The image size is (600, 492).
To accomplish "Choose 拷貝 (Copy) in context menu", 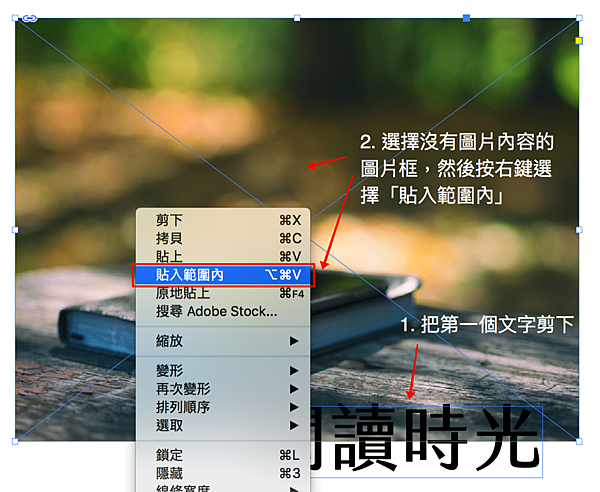I will tap(223, 238).
